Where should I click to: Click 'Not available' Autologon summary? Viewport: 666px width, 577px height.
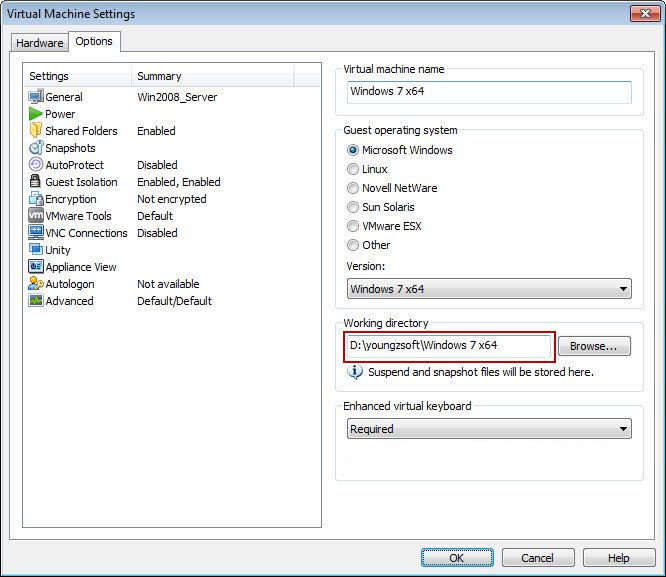(x=168, y=284)
